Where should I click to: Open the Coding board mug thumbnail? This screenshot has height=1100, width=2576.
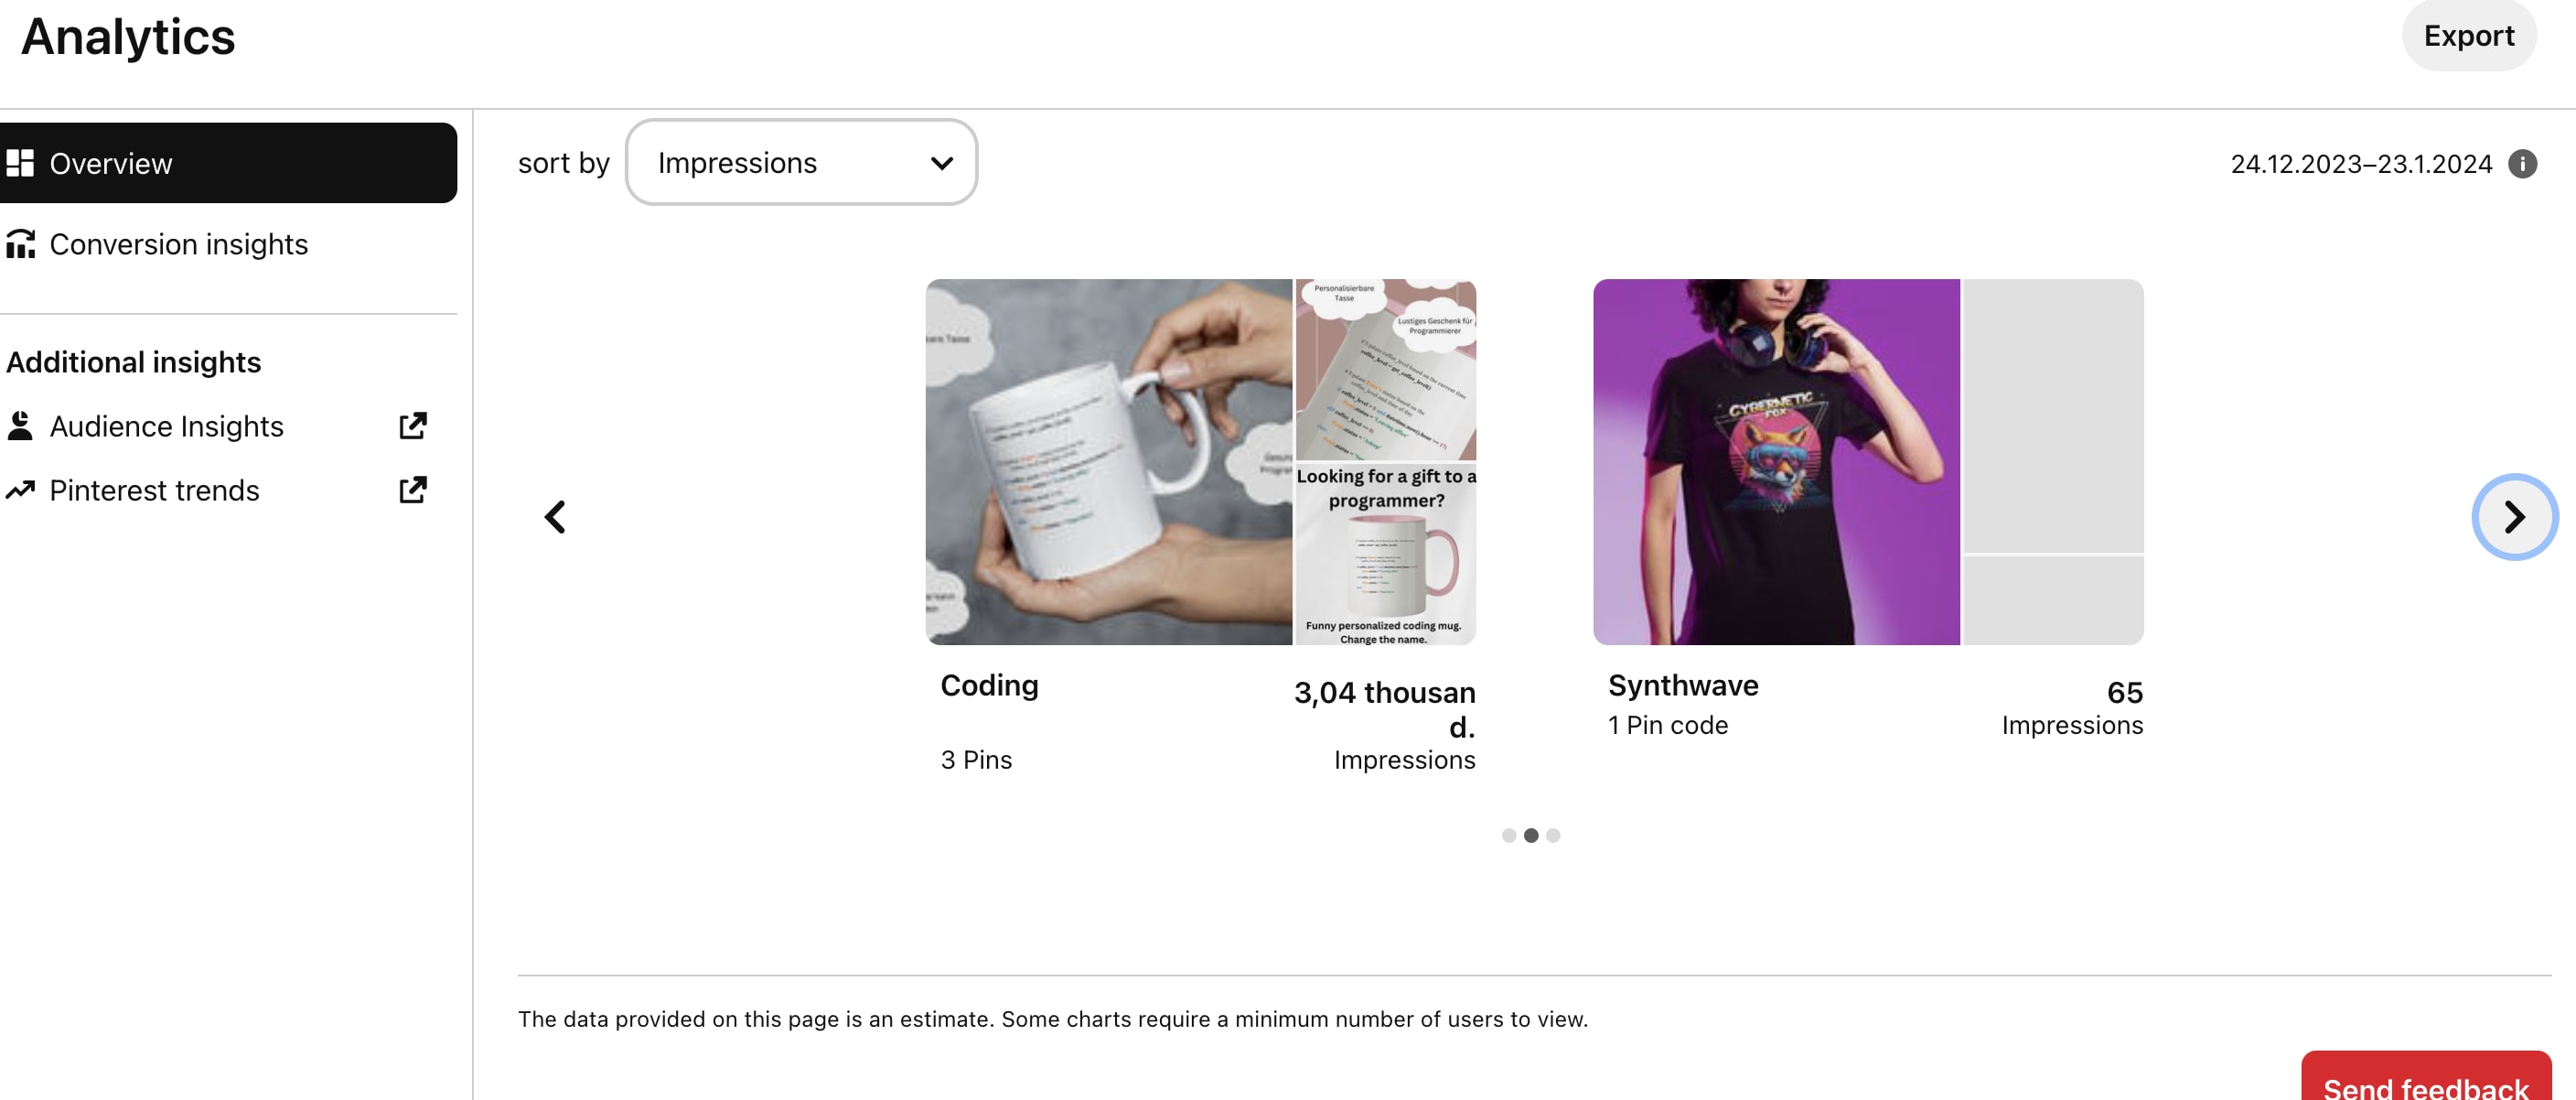1108,462
